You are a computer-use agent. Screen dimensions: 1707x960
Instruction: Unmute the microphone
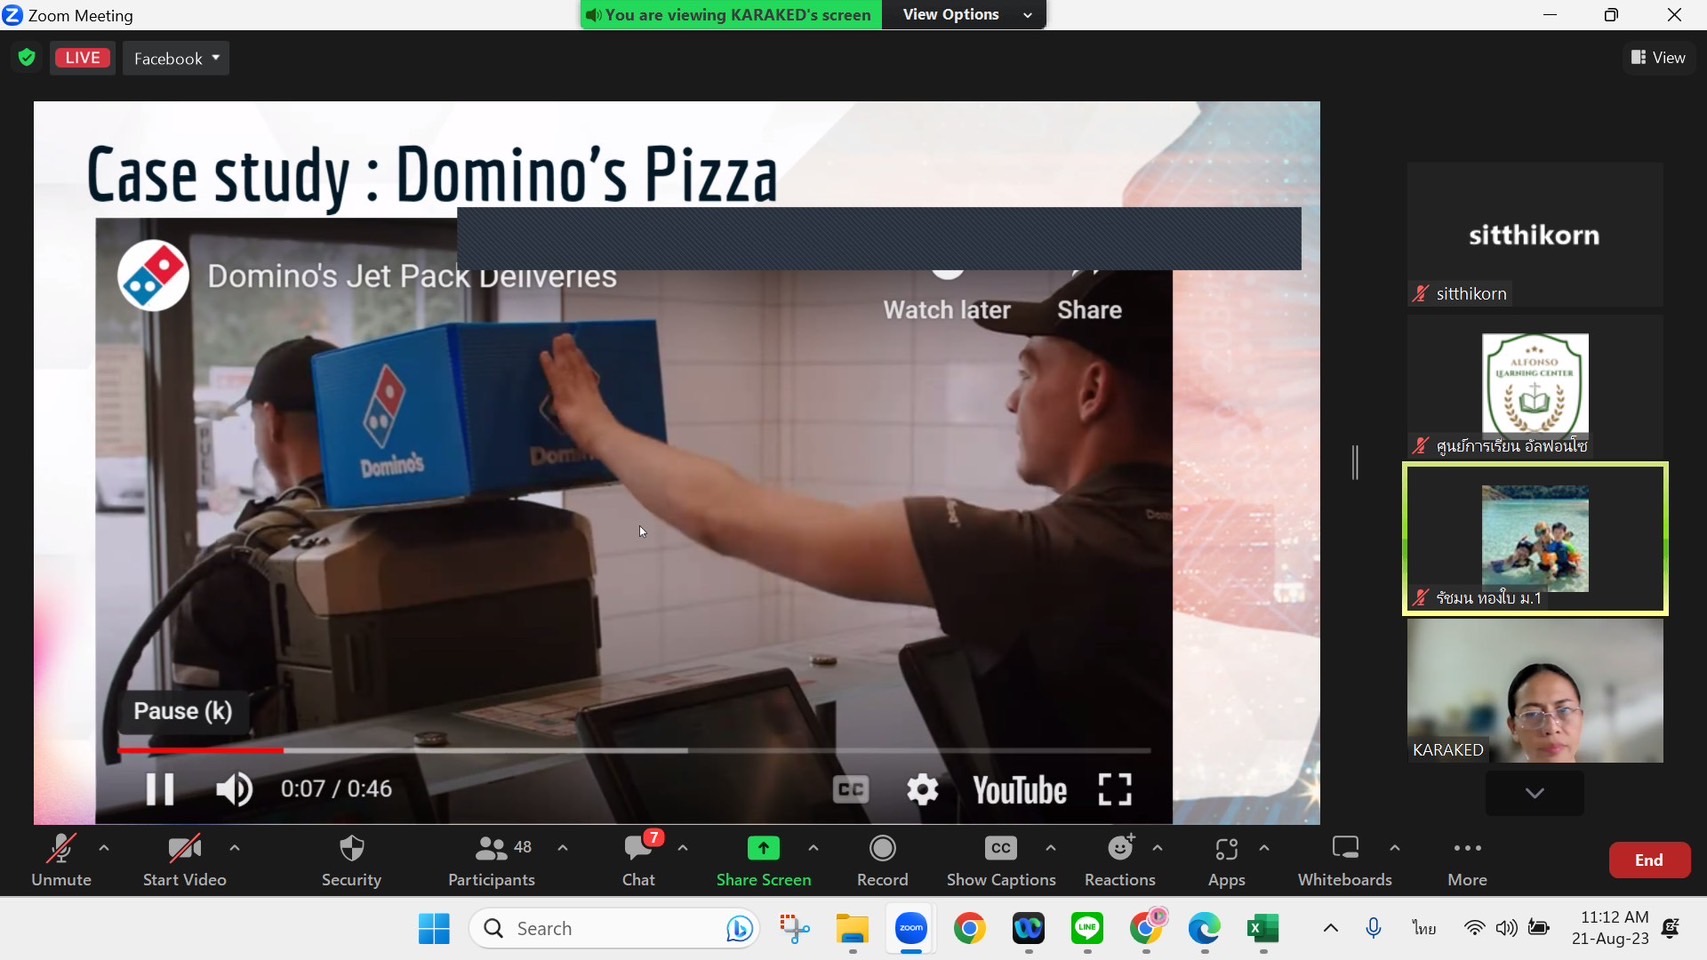(x=61, y=860)
